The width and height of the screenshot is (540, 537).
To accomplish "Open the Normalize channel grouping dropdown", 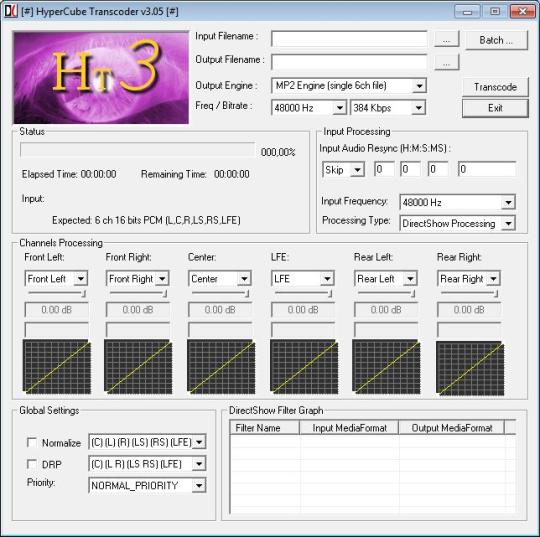I will [147, 442].
